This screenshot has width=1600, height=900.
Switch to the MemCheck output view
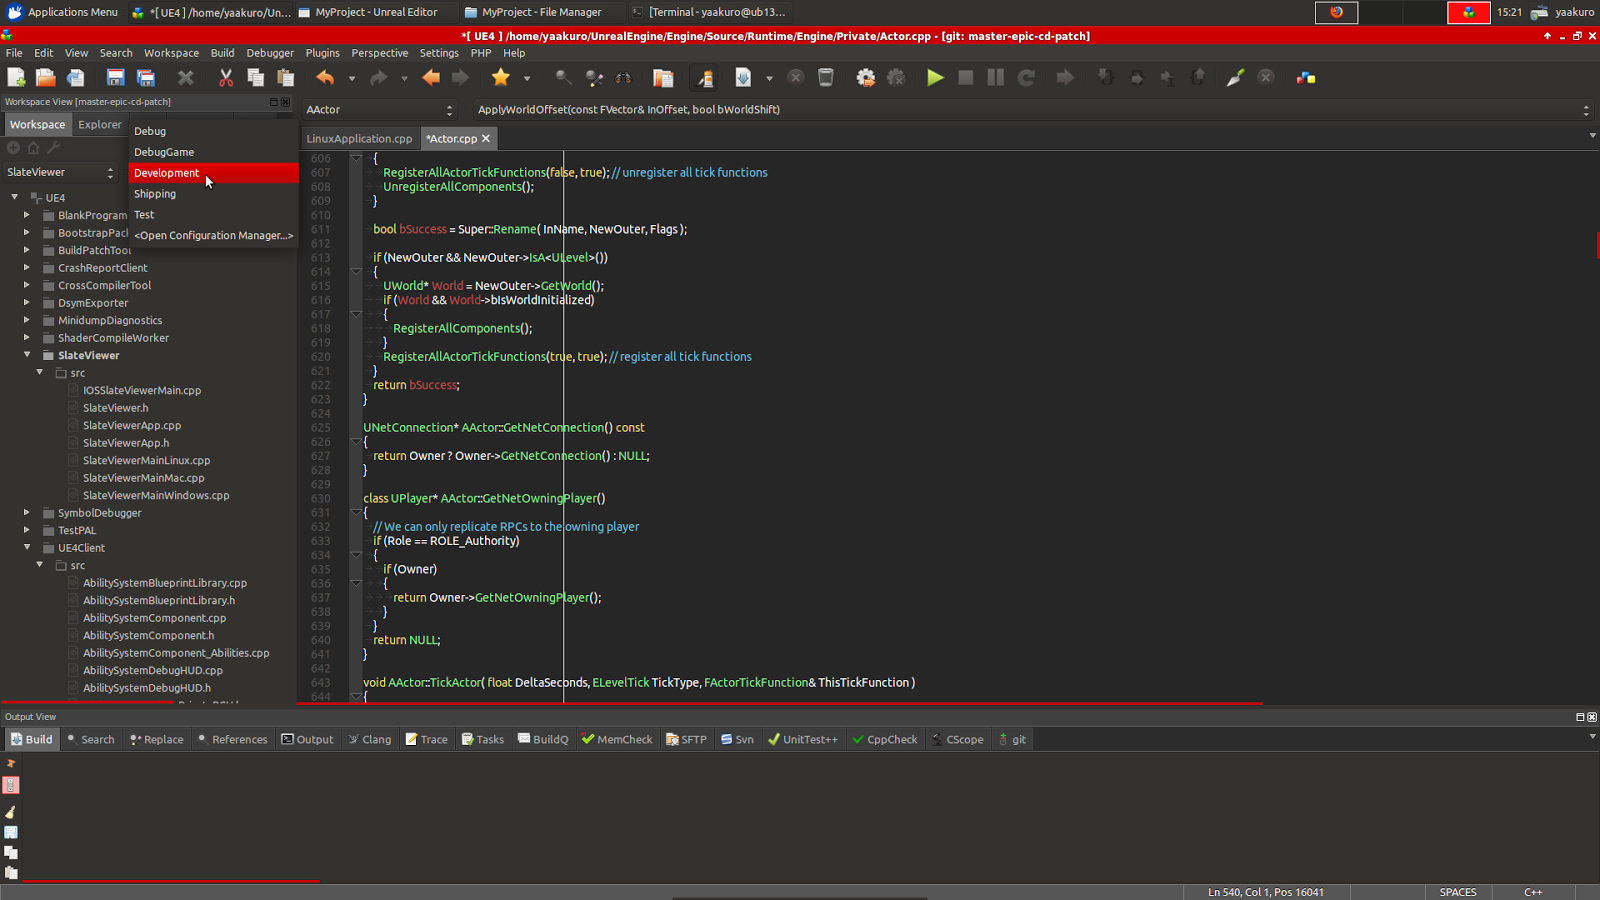(617, 739)
